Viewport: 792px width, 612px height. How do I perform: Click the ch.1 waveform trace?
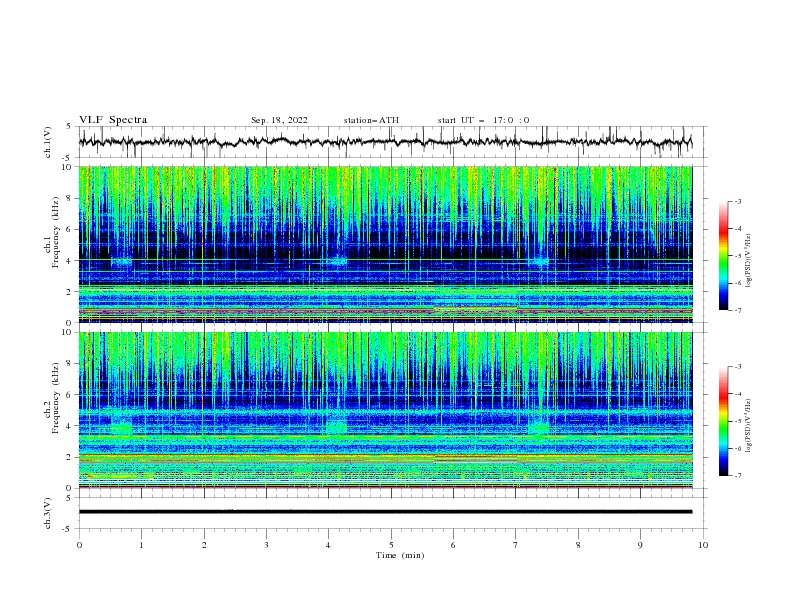tap(385, 142)
